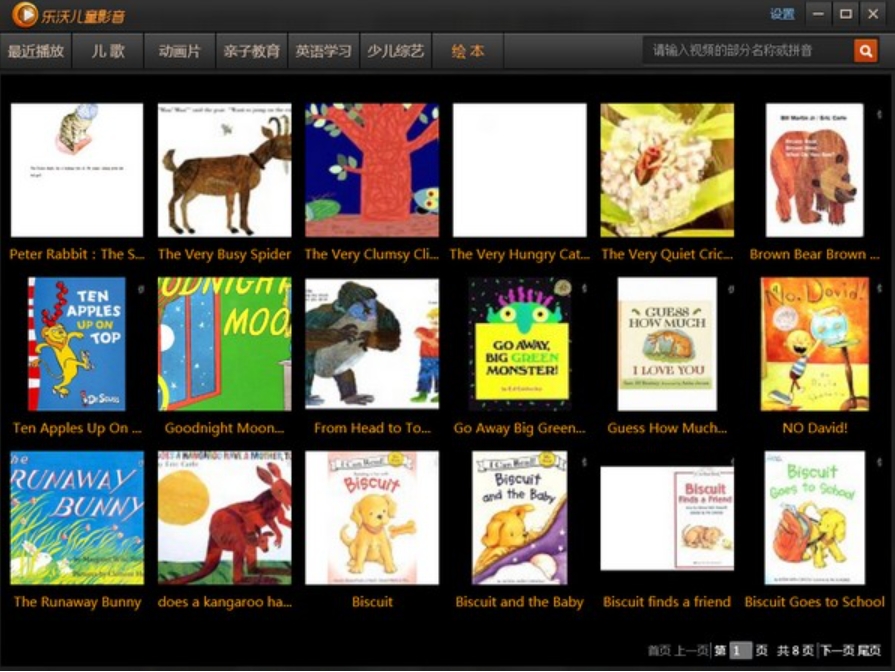The height and width of the screenshot is (672, 895).
Task: Click the page number box showing 1
Action: point(740,650)
